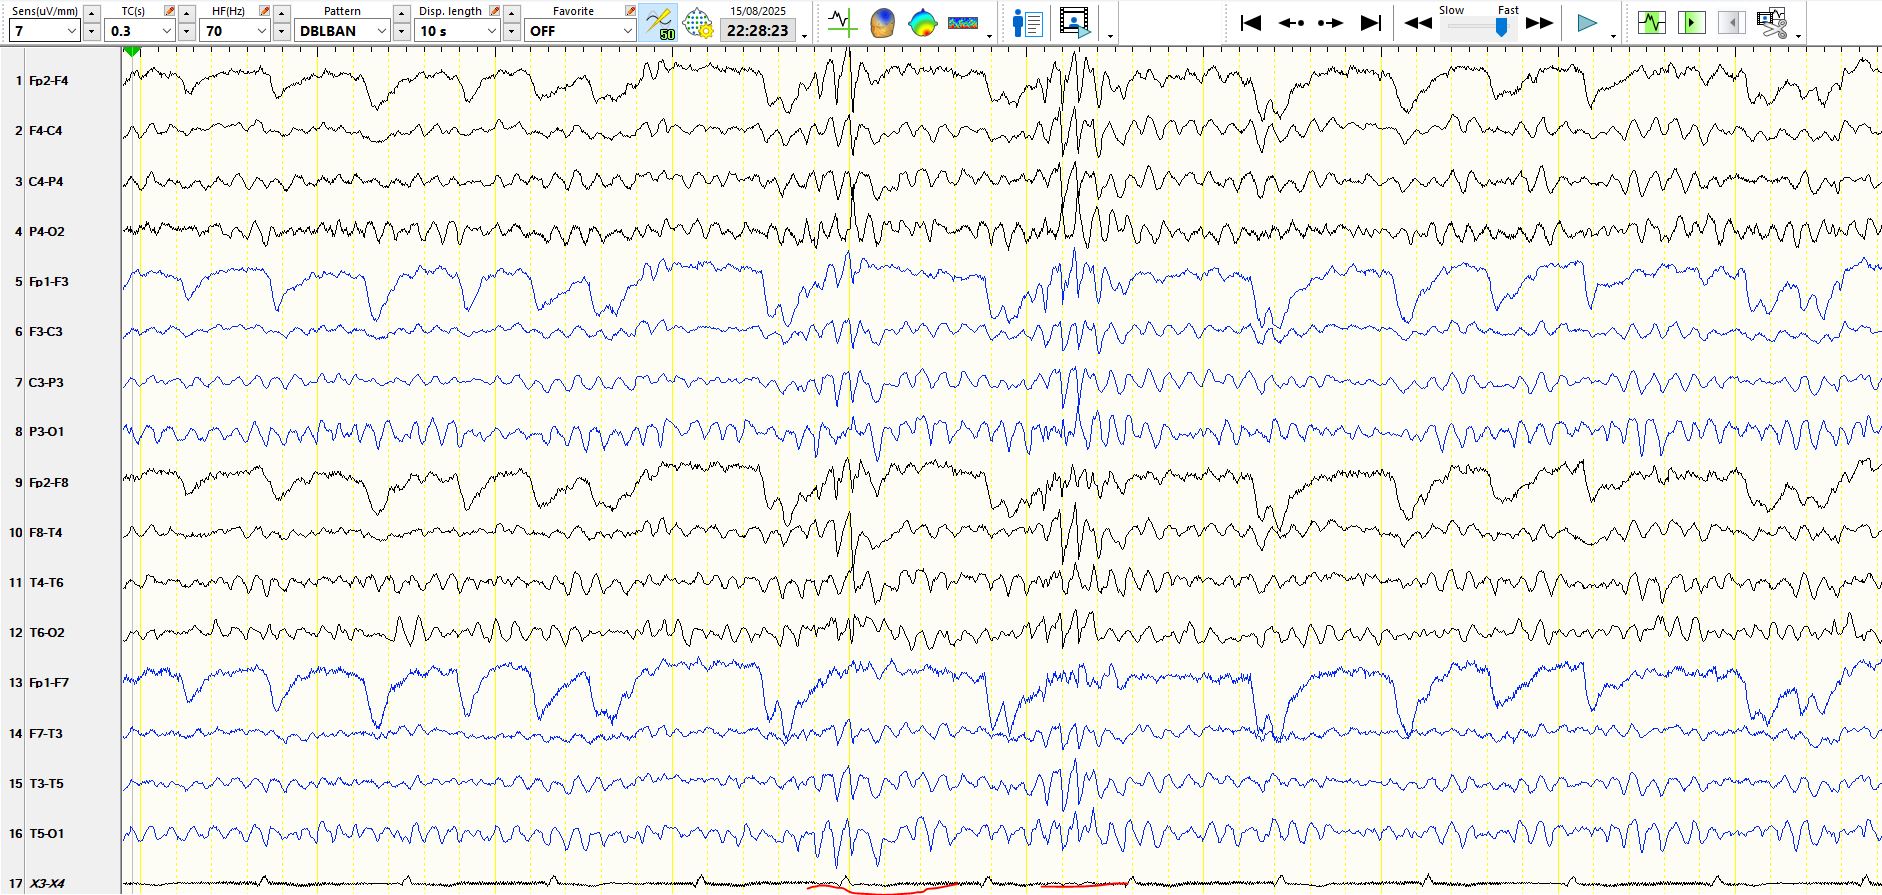
Task: Open electrode montage settings icon
Action: coord(697,22)
